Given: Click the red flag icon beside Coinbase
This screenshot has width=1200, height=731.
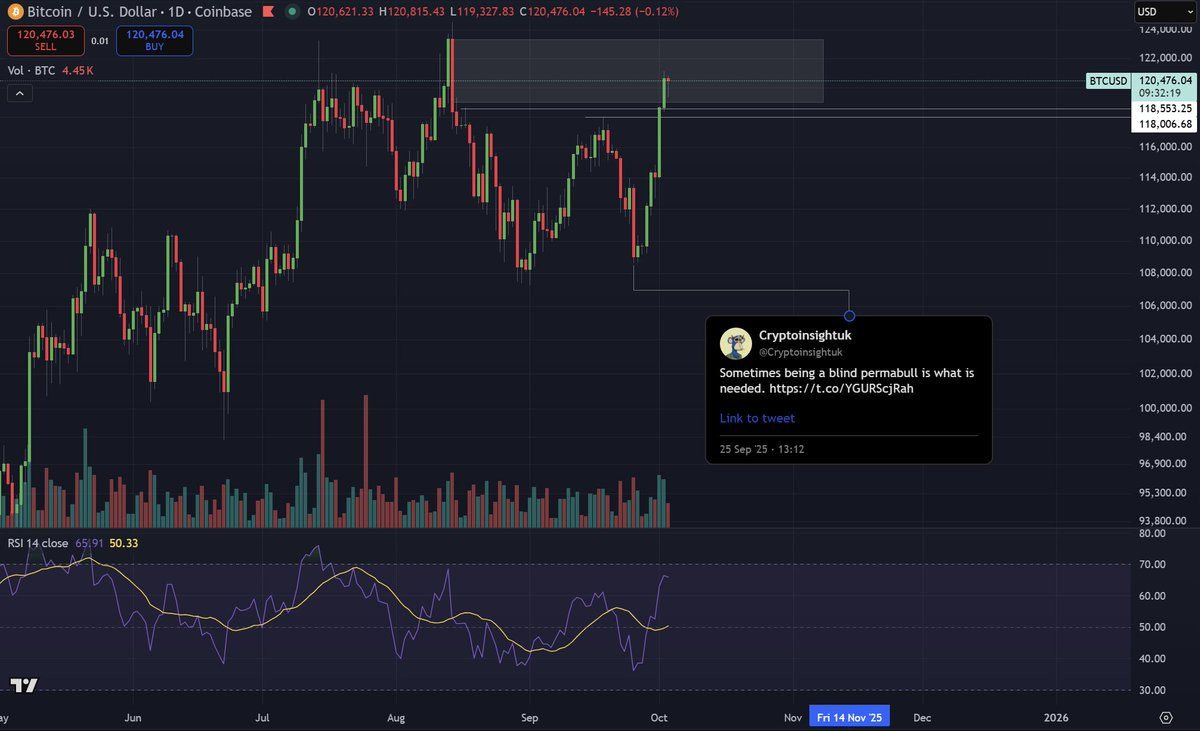Looking at the screenshot, I should coord(268,12).
